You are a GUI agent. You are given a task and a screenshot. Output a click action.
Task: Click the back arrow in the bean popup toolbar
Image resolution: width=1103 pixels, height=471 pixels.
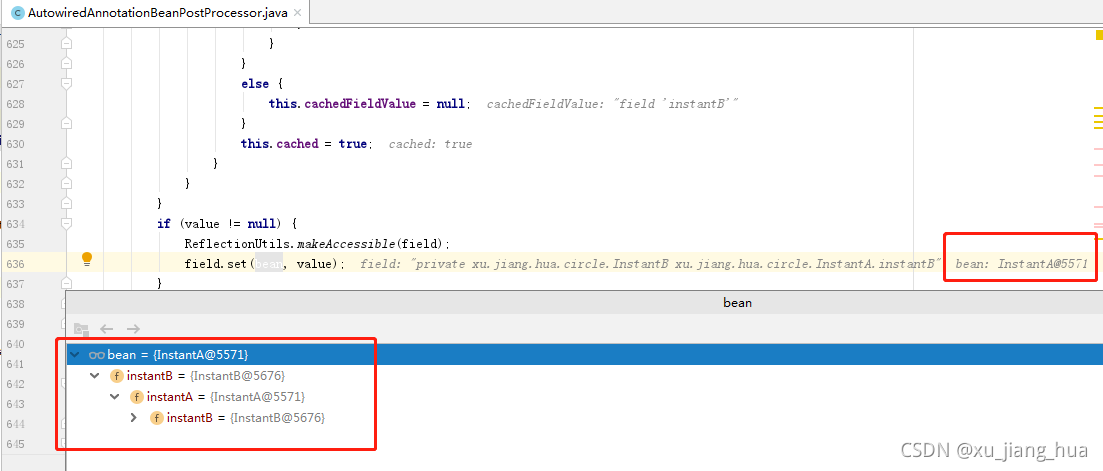click(106, 328)
